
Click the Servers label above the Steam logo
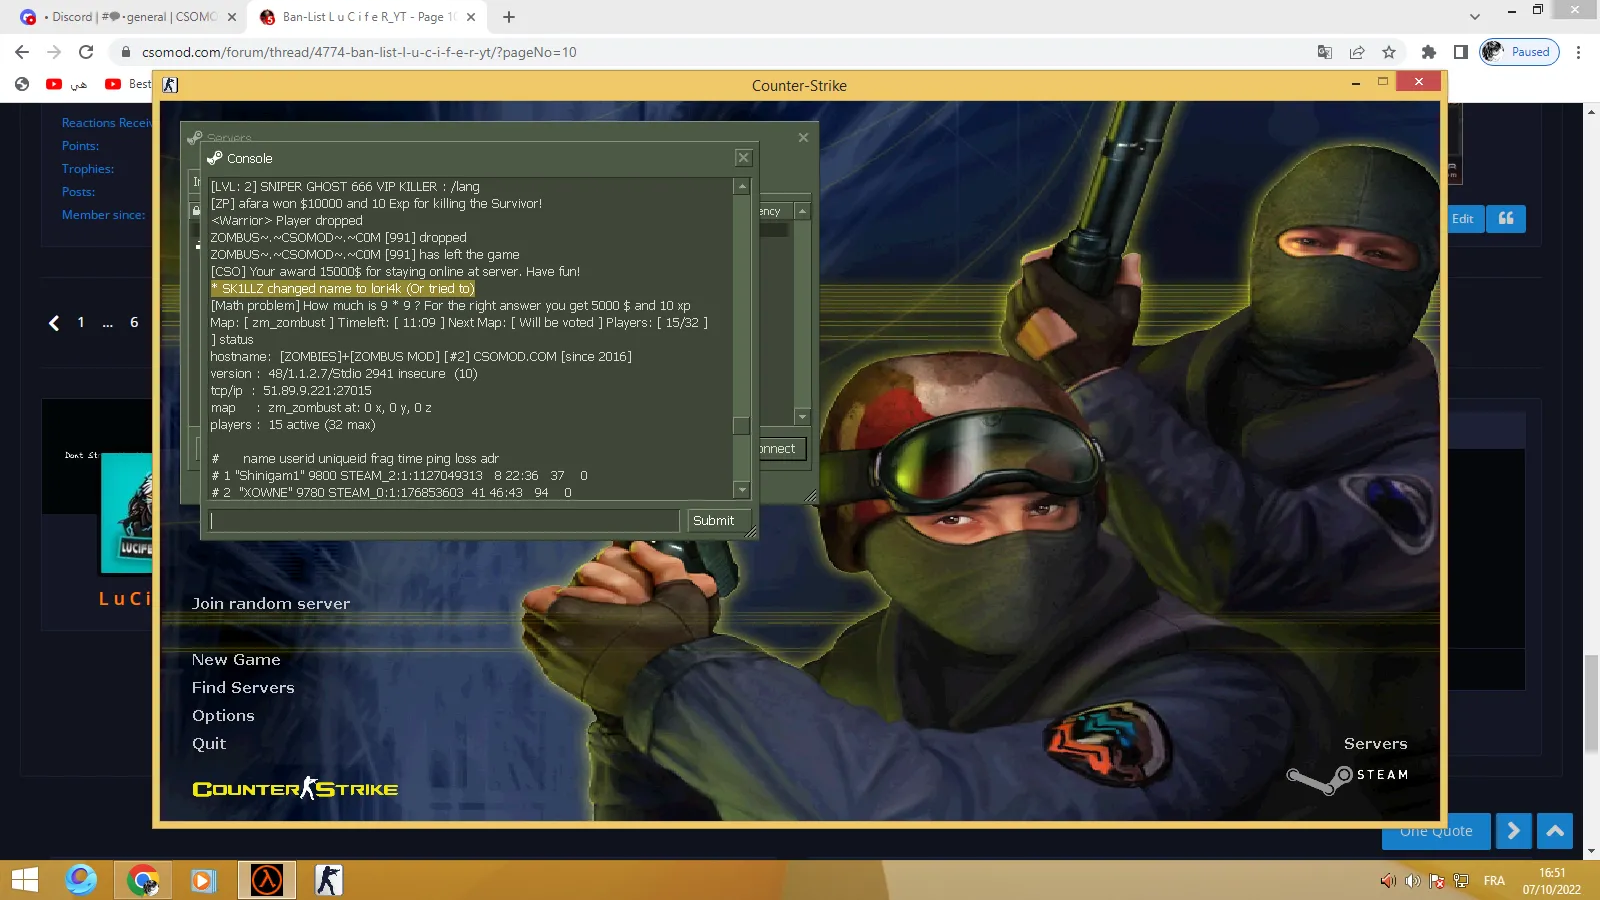point(1375,744)
